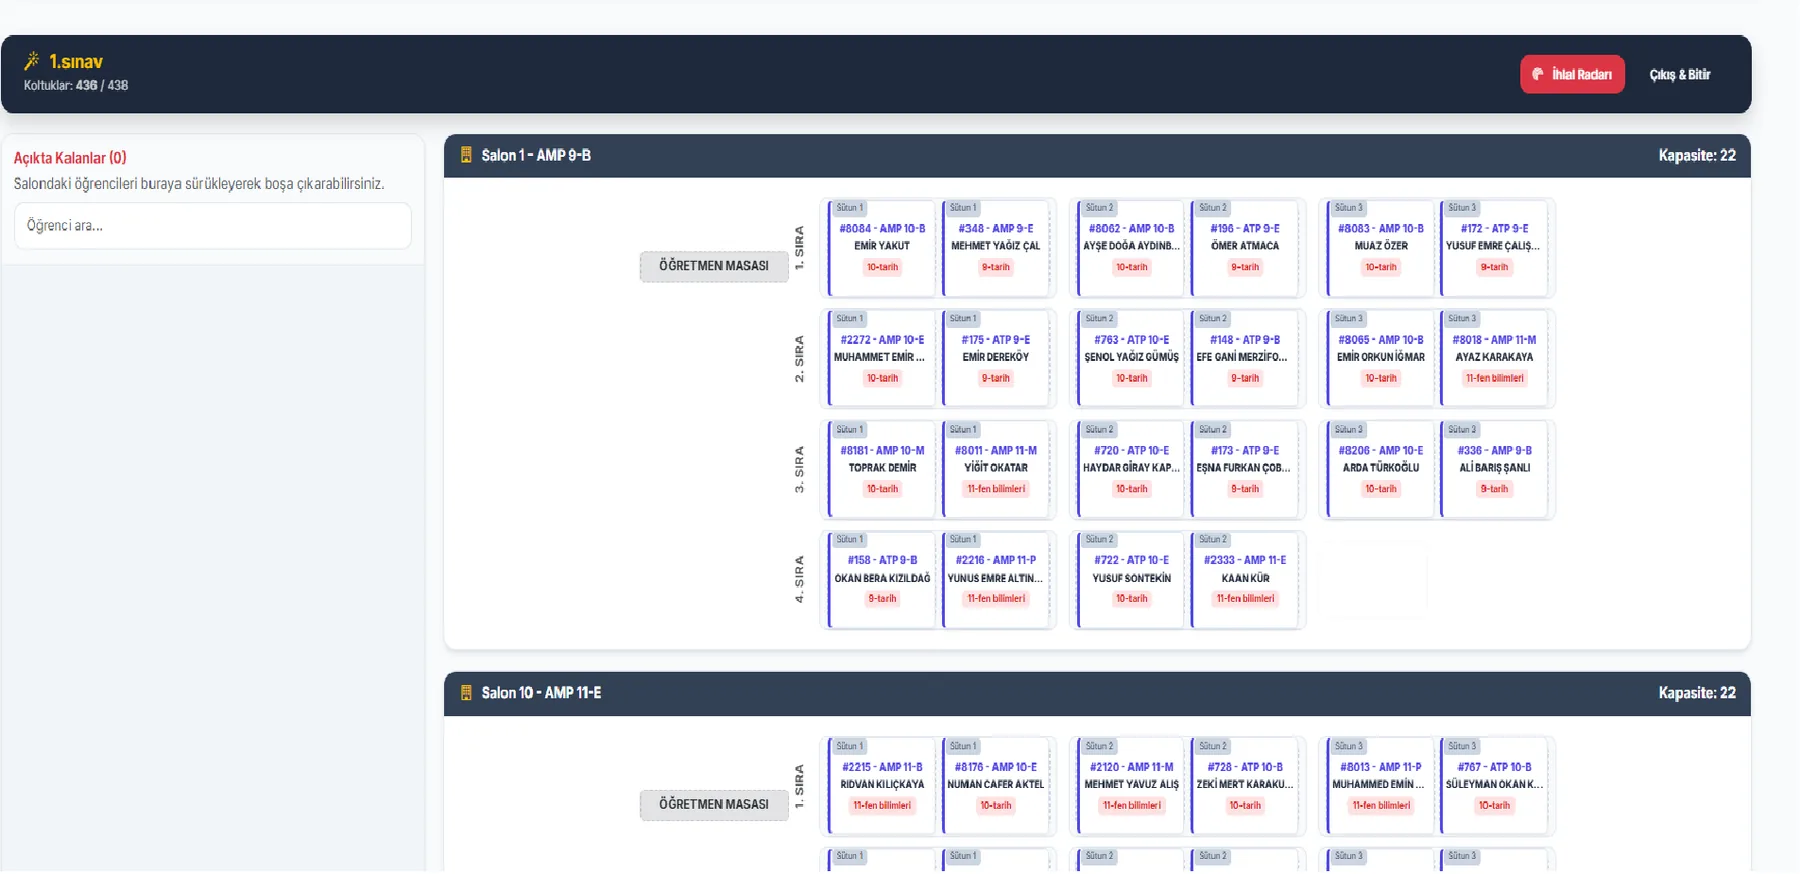Select student card #348 MEHMET YAĞIZ ÇAL

coord(996,248)
